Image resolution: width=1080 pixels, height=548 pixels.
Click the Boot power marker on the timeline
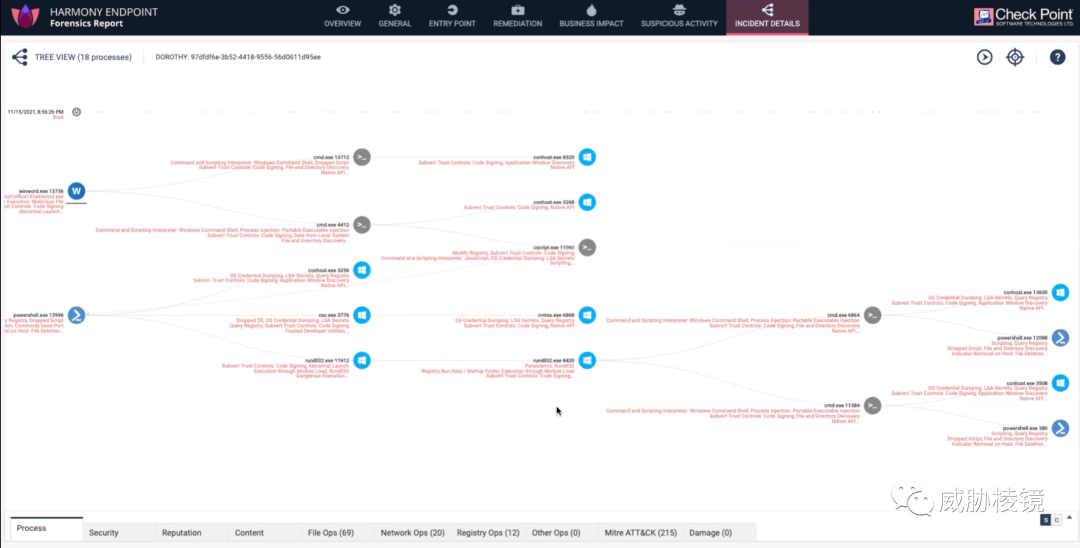(76, 112)
